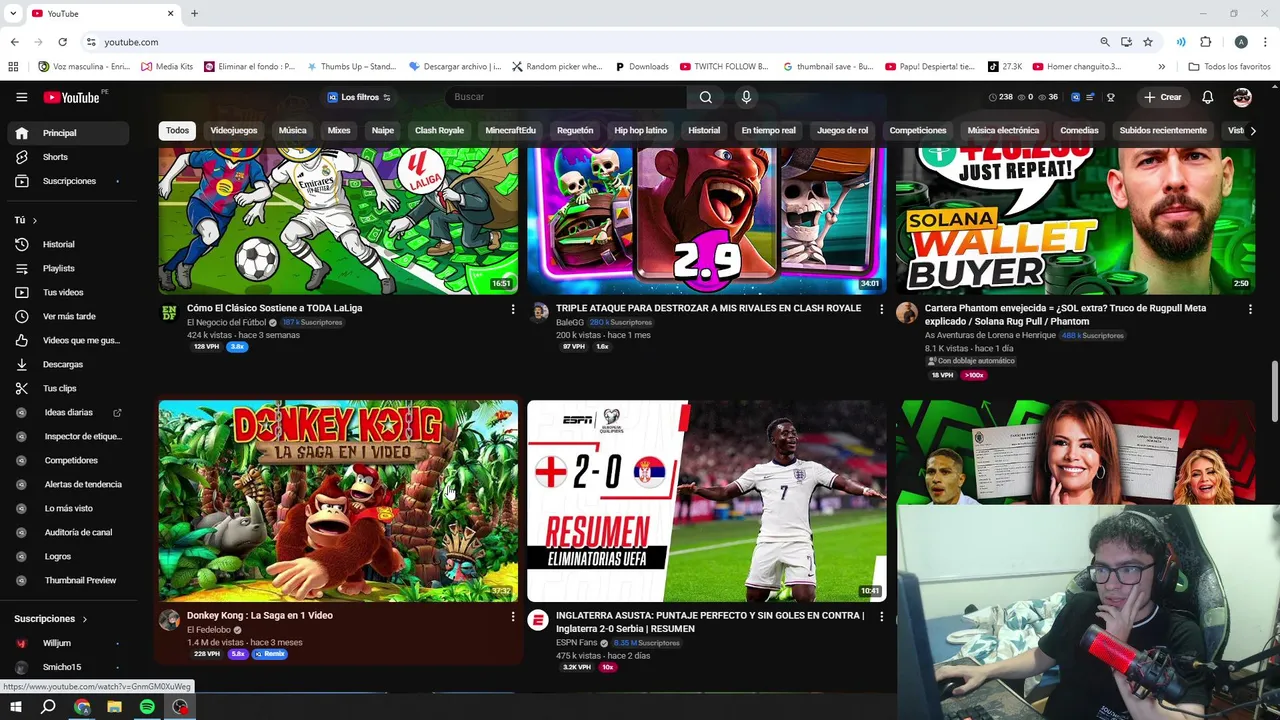Image resolution: width=1280 pixels, height=720 pixels.
Task: Open Chrome tab search dropdown arrow
Action: pos(13,14)
